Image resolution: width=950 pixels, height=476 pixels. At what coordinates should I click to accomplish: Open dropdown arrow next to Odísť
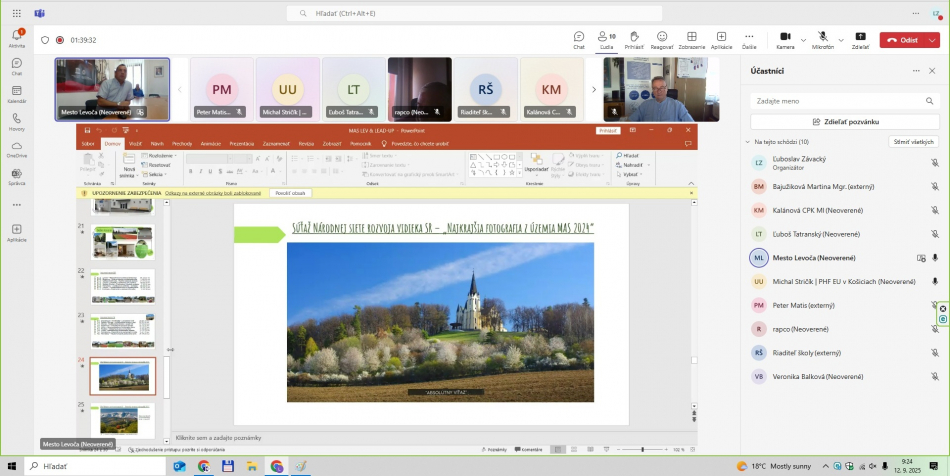(x=933, y=40)
